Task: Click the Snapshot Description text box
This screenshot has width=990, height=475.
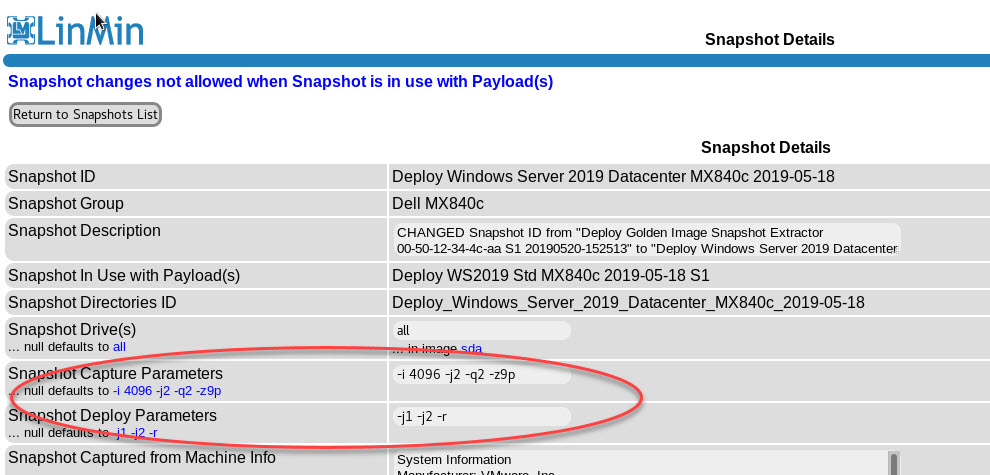Action: pos(647,240)
